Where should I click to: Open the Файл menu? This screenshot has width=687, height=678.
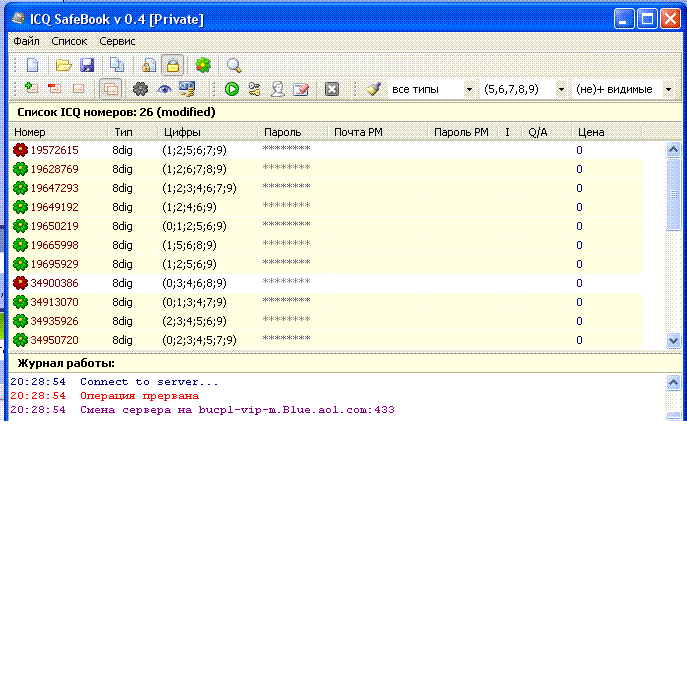coord(26,41)
